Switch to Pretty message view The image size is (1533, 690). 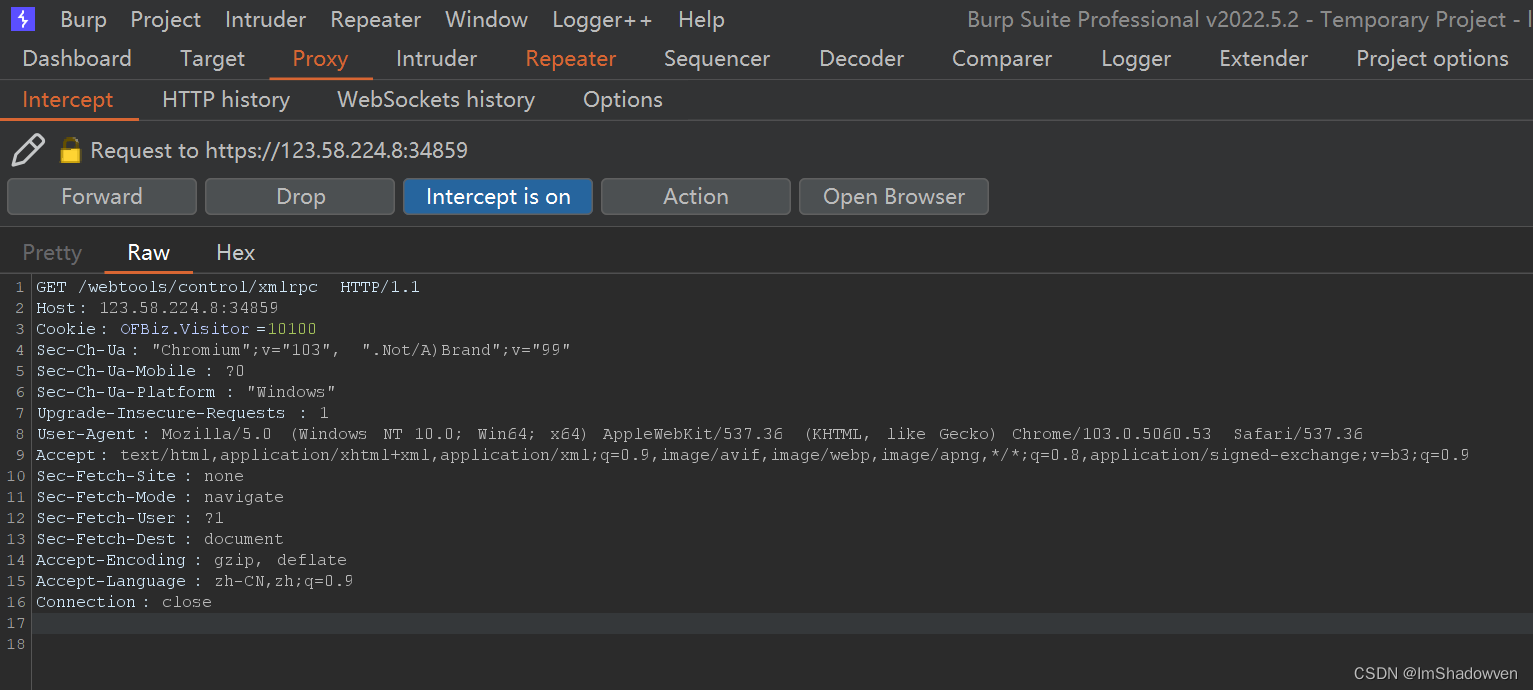(52, 253)
